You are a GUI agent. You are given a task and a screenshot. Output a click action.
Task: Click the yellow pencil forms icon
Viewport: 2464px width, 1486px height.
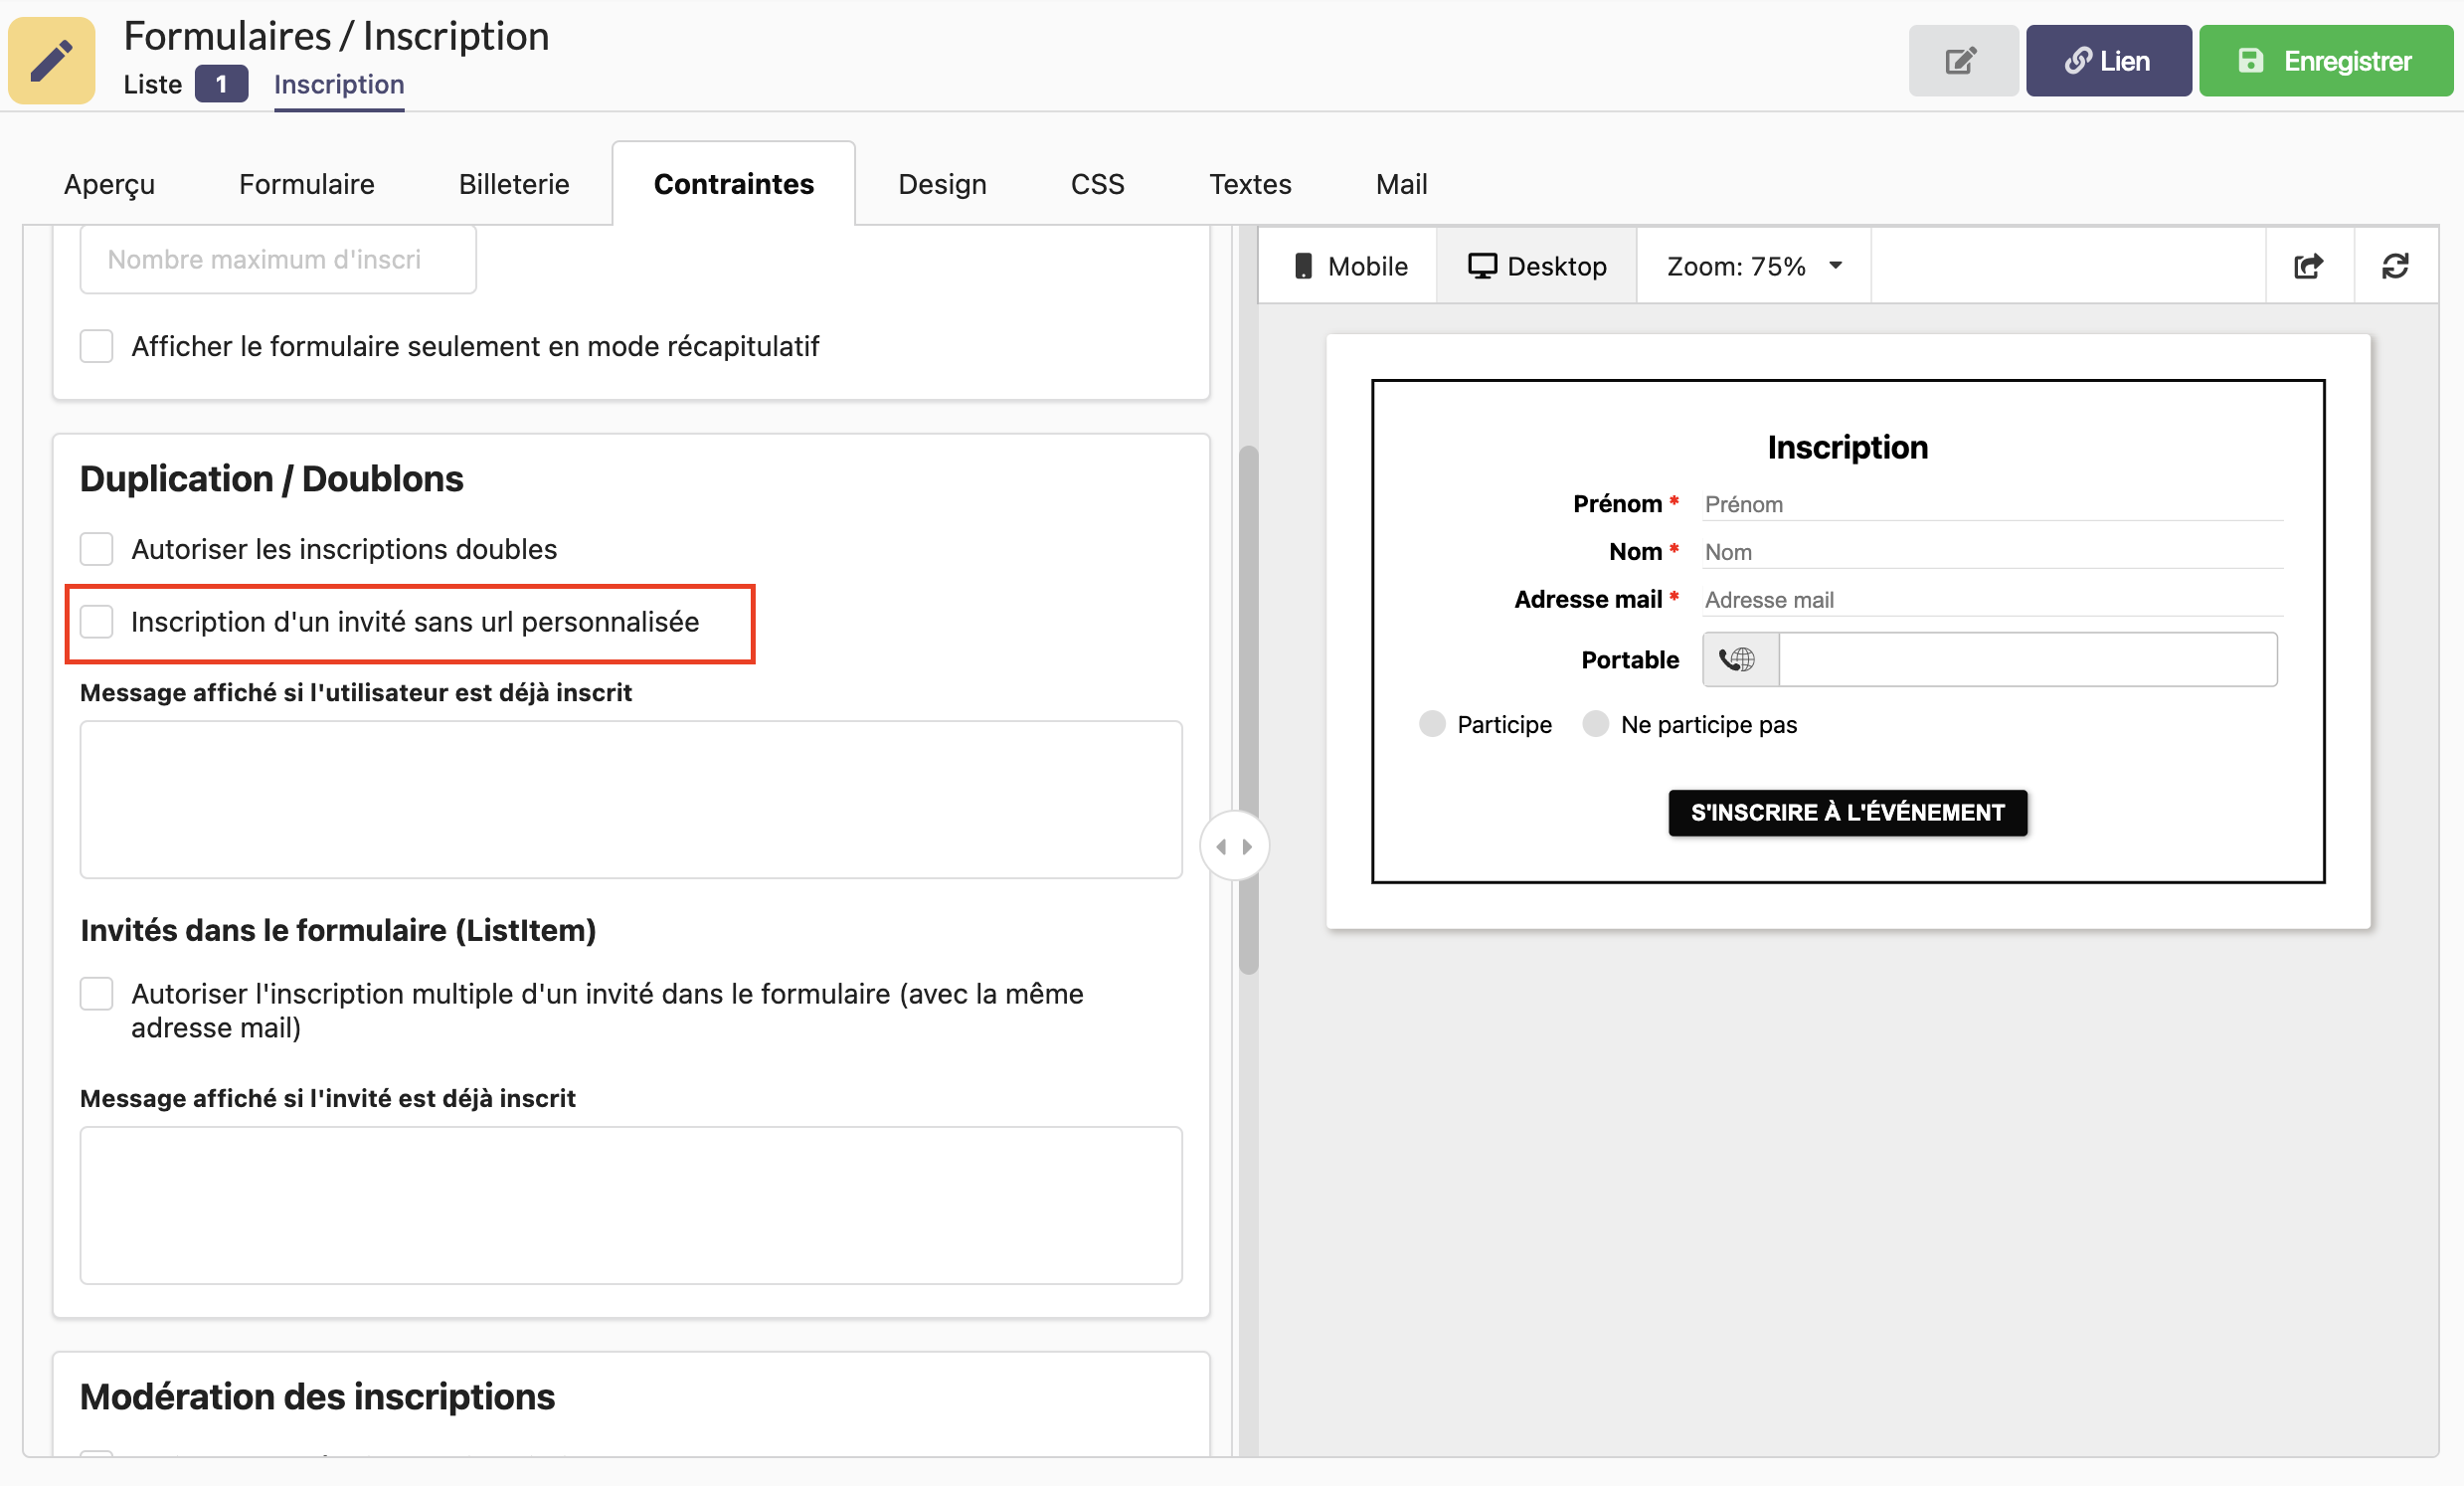point(52,60)
